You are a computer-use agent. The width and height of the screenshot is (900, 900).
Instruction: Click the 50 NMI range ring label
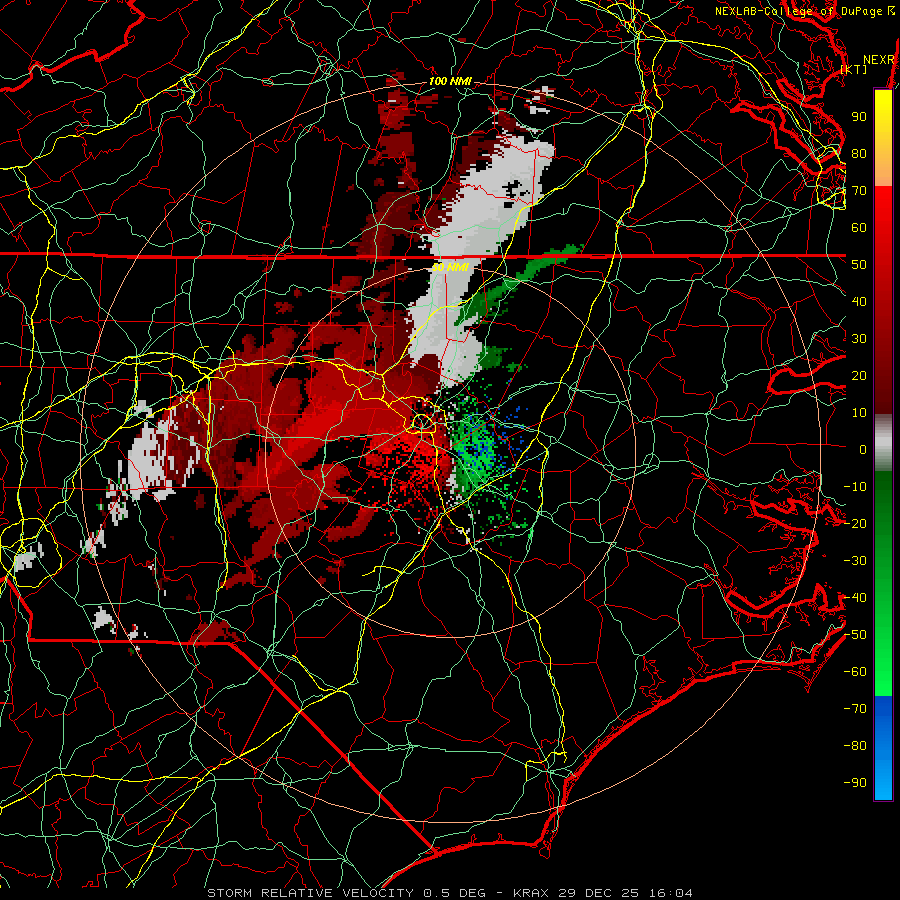point(450,267)
